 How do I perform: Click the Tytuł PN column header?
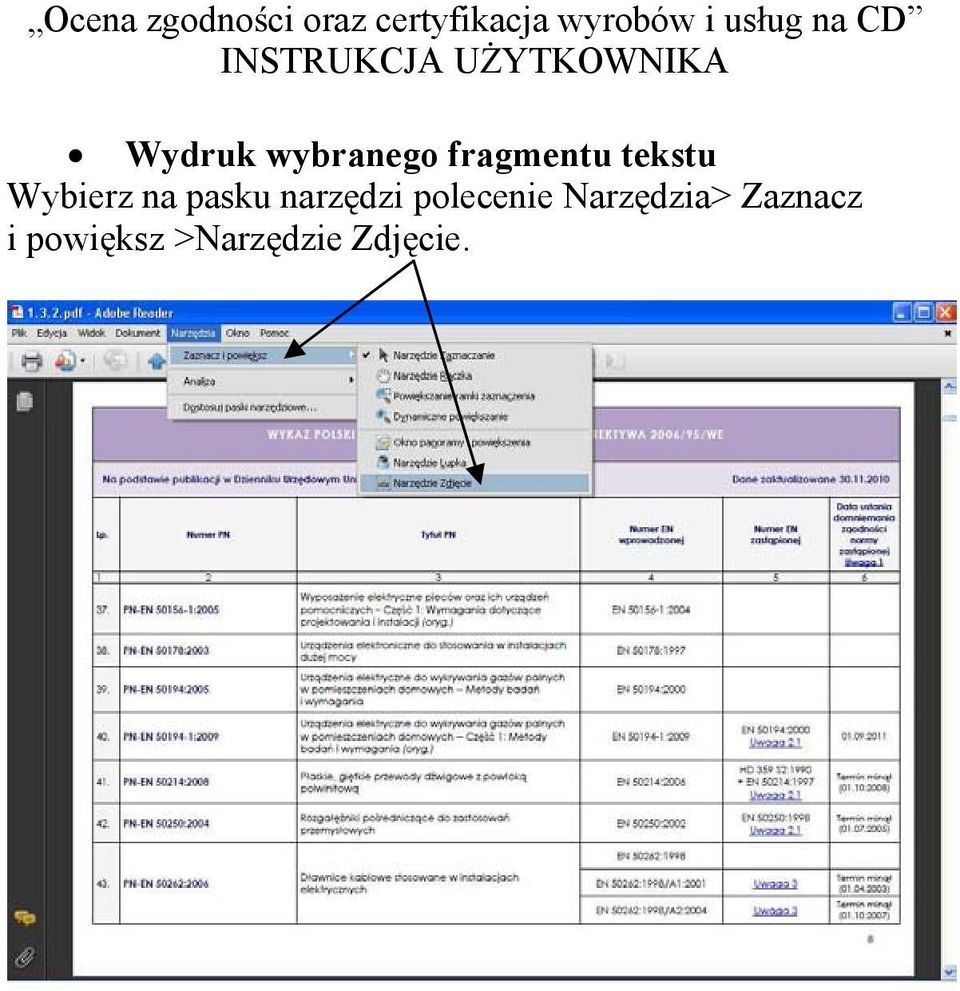click(x=438, y=535)
